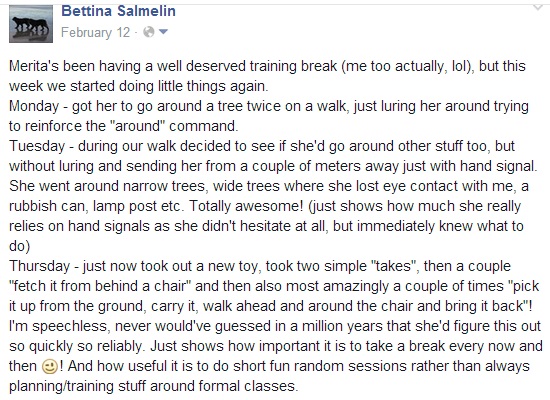
Task: Click the words "rubbish can" in the post
Action: pos(47,206)
